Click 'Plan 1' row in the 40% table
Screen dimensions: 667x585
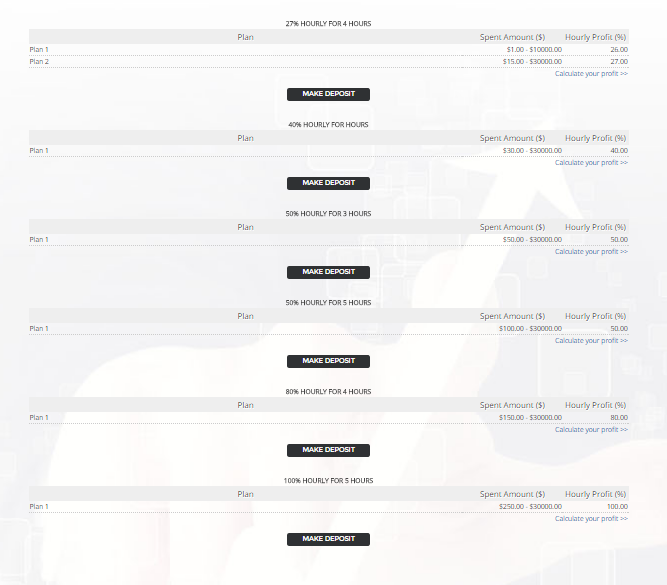[328, 150]
